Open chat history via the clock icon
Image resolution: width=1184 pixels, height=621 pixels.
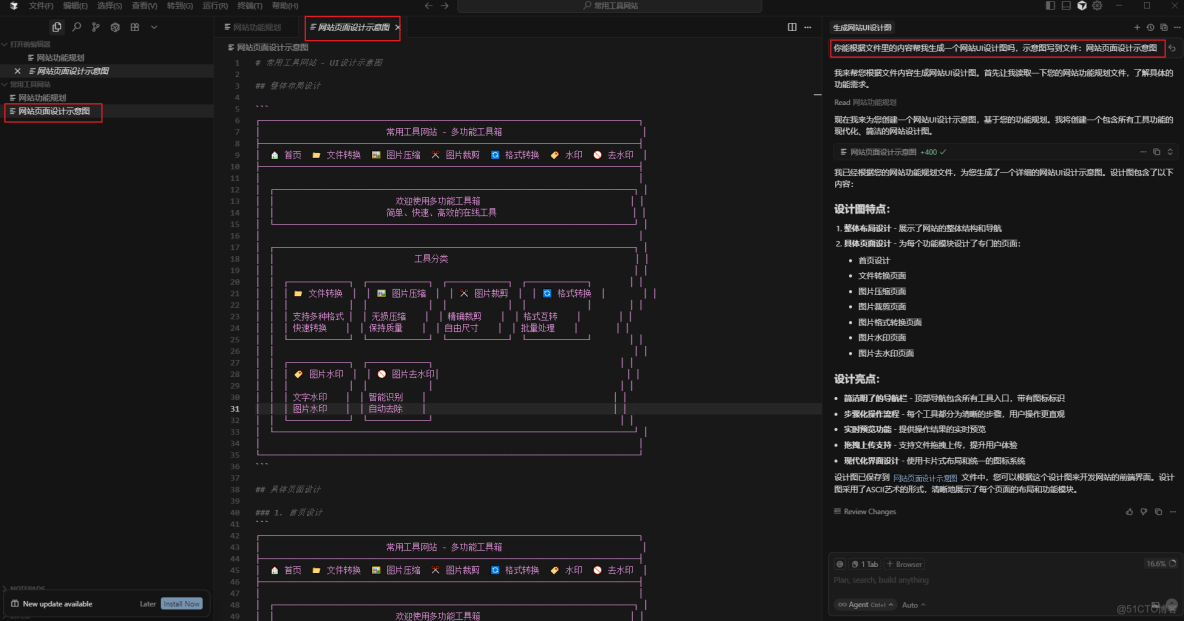click(x=1151, y=27)
